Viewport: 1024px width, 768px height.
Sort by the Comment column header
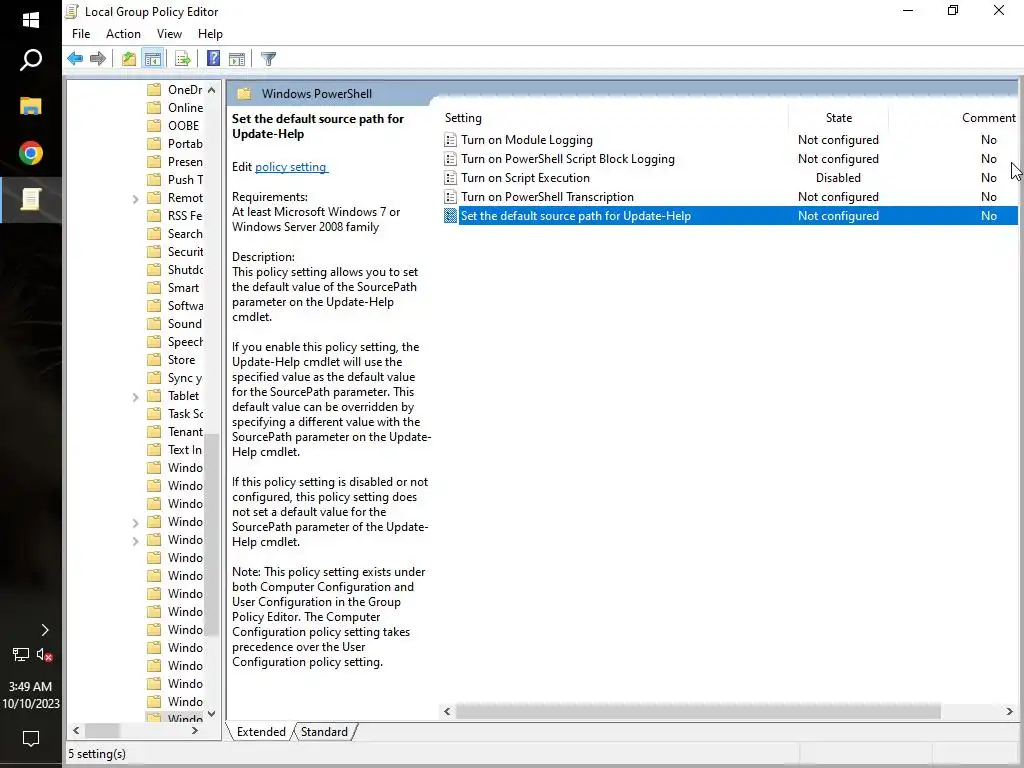pos(988,118)
